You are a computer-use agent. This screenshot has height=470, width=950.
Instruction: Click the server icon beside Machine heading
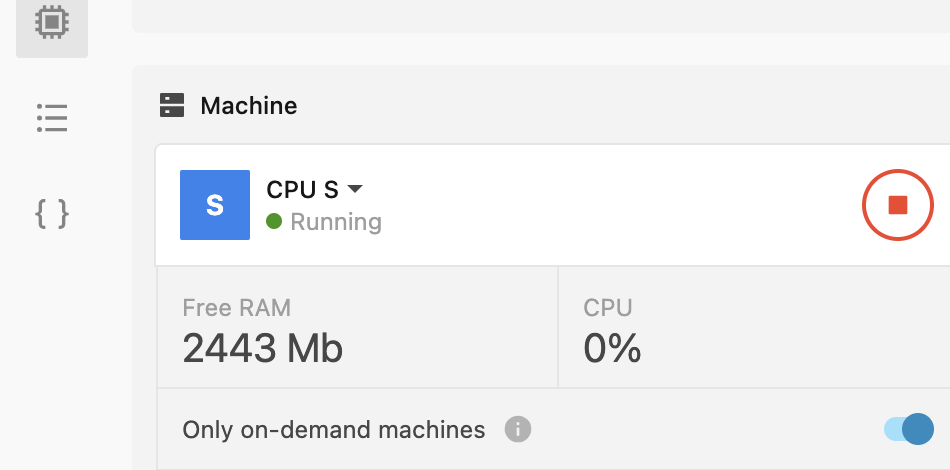coord(172,106)
